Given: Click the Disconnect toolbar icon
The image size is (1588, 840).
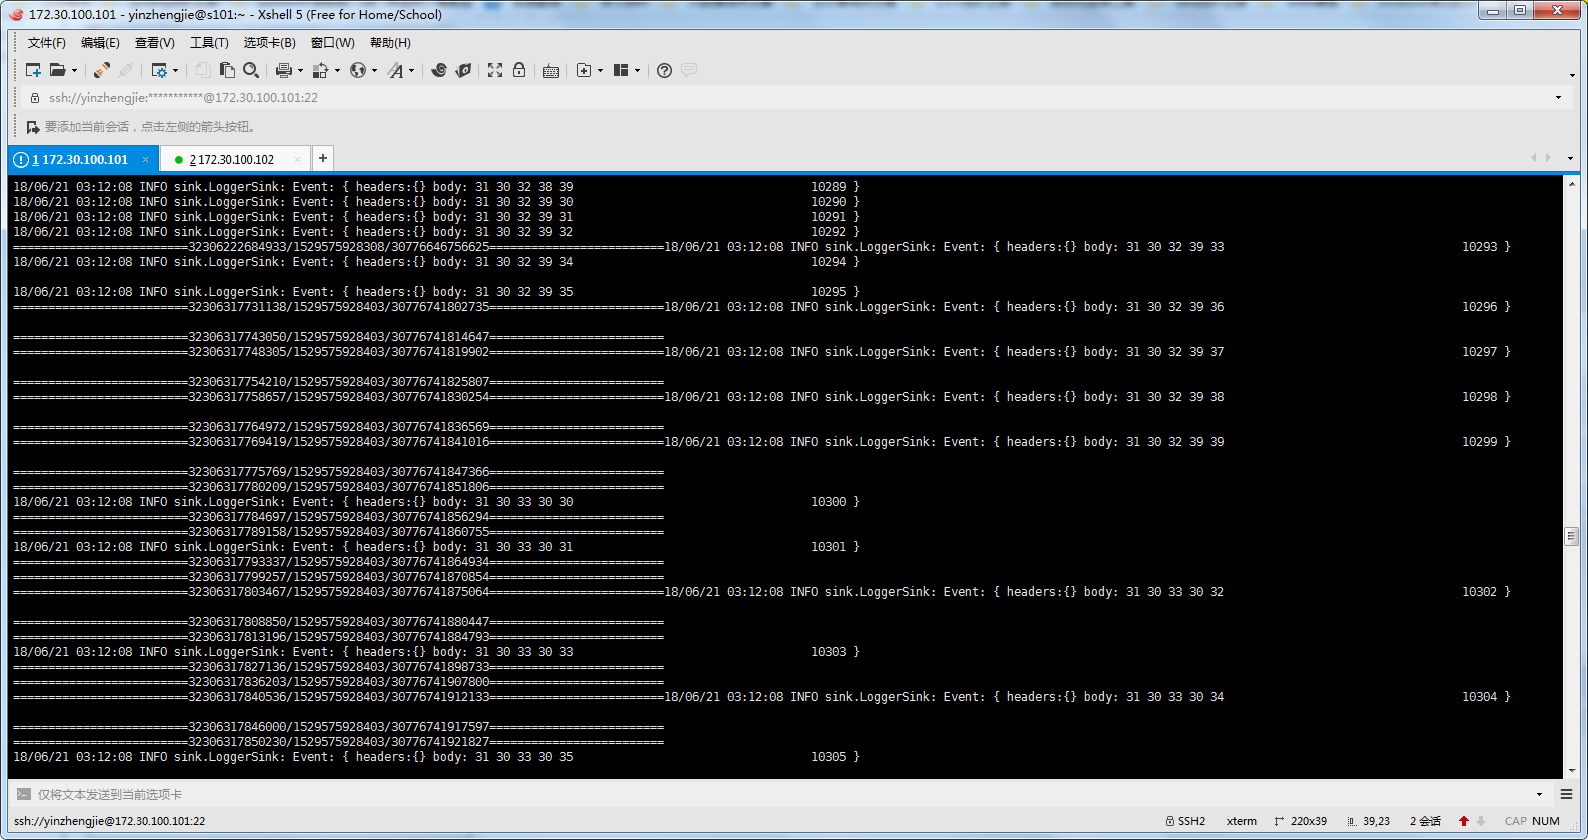Looking at the screenshot, I should pyautogui.click(x=126, y=70).
